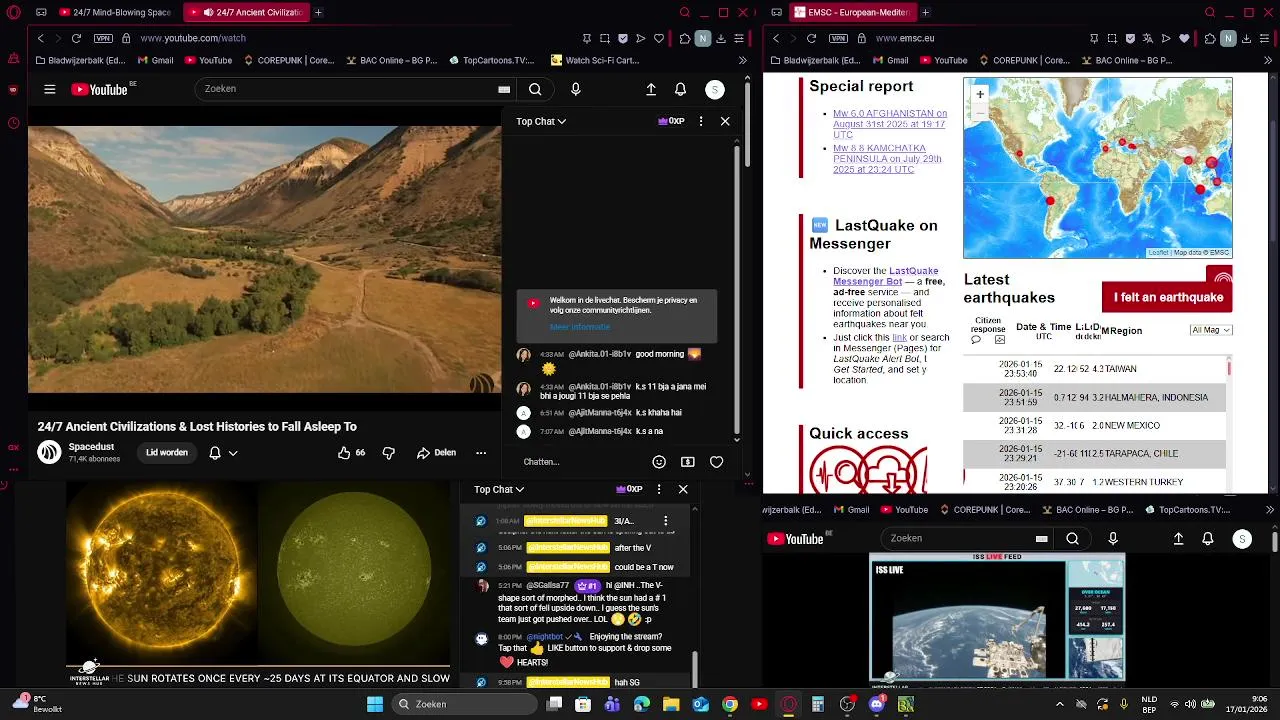1280x720 pixels.
Task: Click the lower chat scrollbar thumb
Action: point(695,669)
